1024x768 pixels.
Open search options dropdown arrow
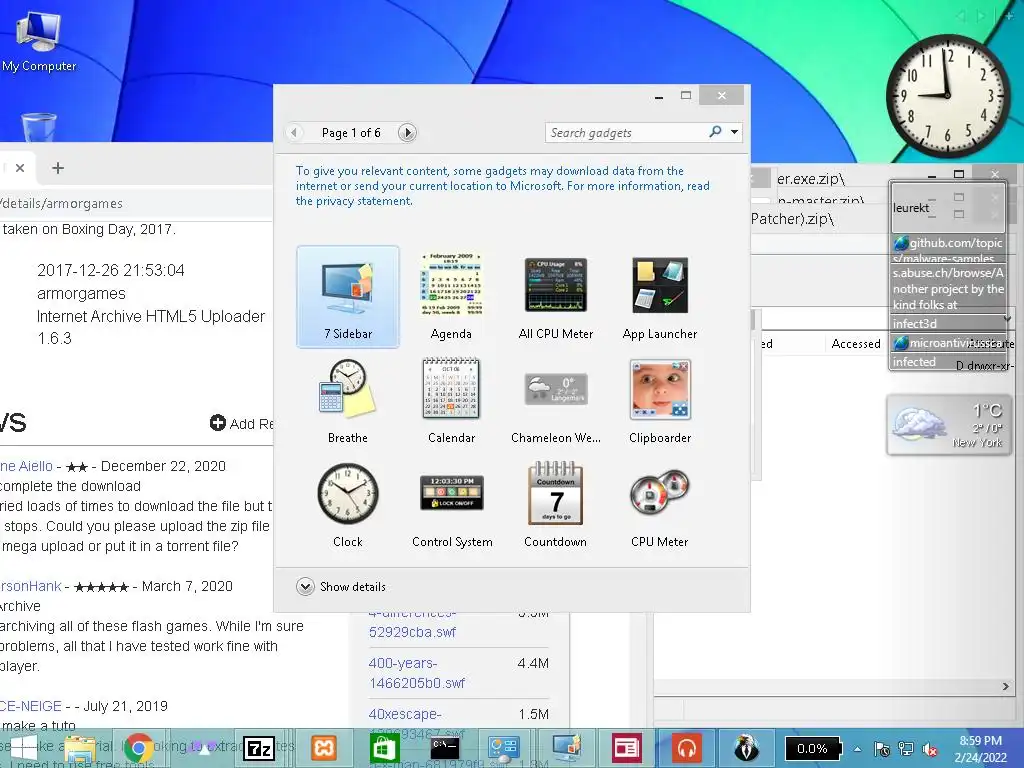click(735, 132)
